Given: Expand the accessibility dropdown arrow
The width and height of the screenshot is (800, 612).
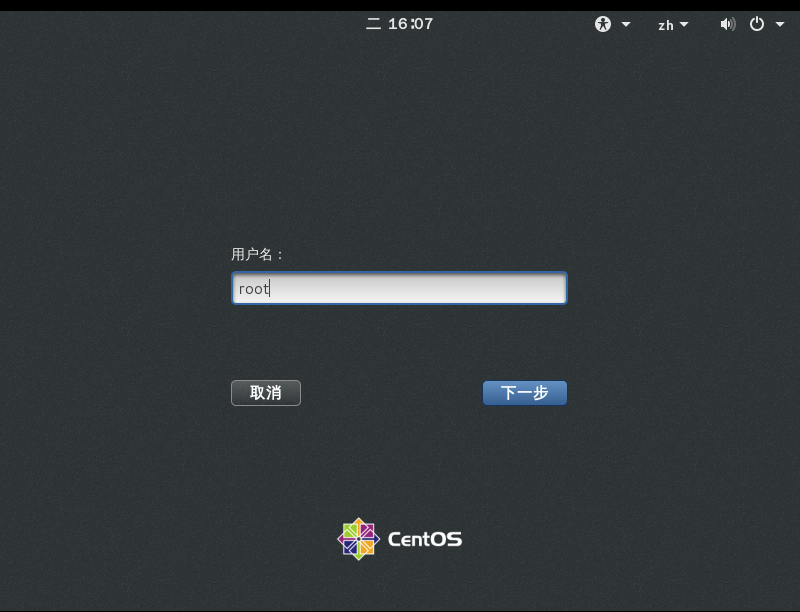Looking at the screenshot, I should (626, 24).
